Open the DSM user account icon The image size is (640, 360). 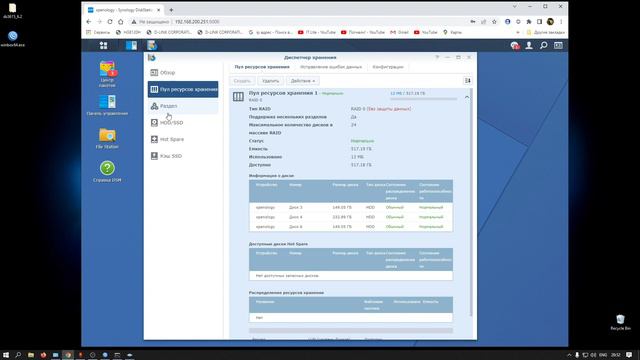(529, 46)
